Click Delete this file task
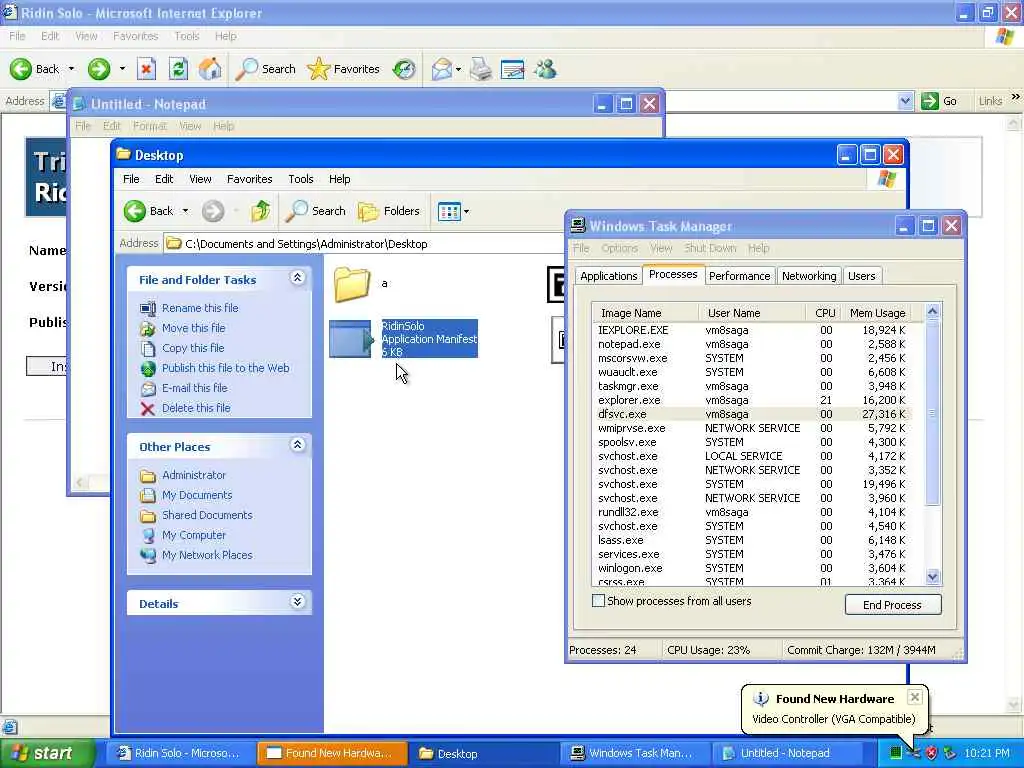This screenshot has width=1024, height=768. pos(196,408)
